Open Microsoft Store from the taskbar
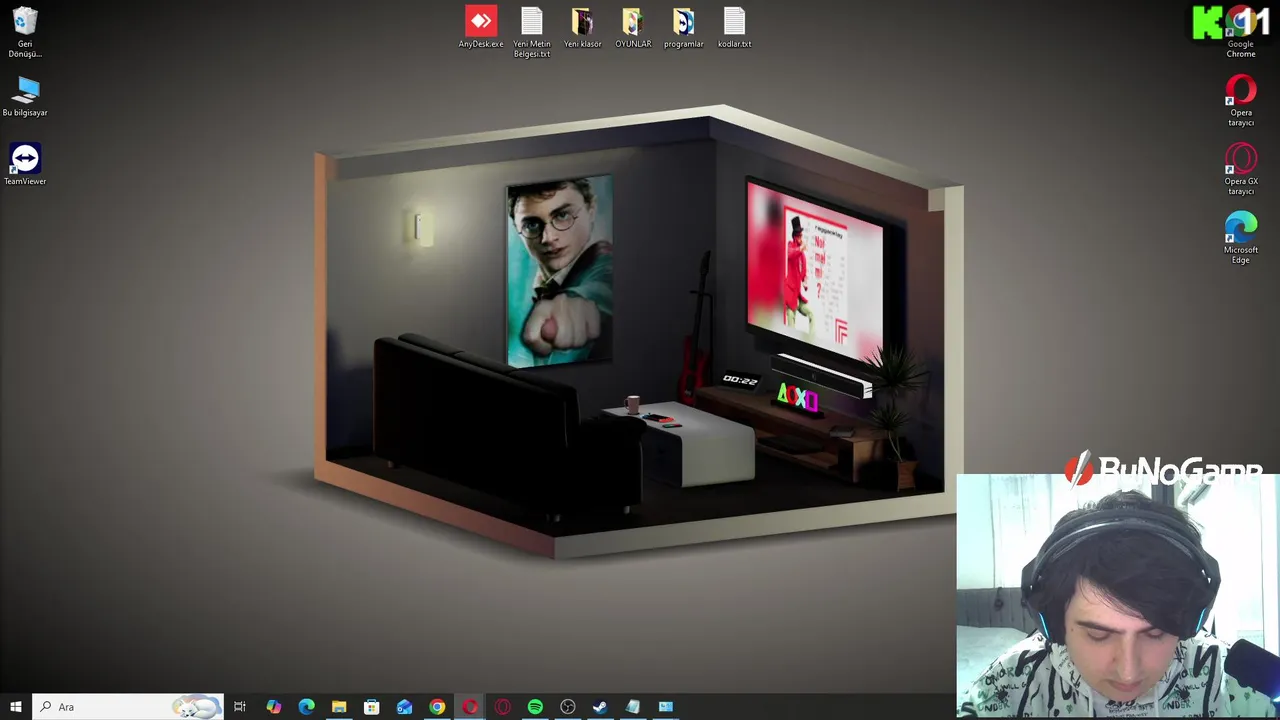This screenshot has width=1280, height=720. (371, 707)
